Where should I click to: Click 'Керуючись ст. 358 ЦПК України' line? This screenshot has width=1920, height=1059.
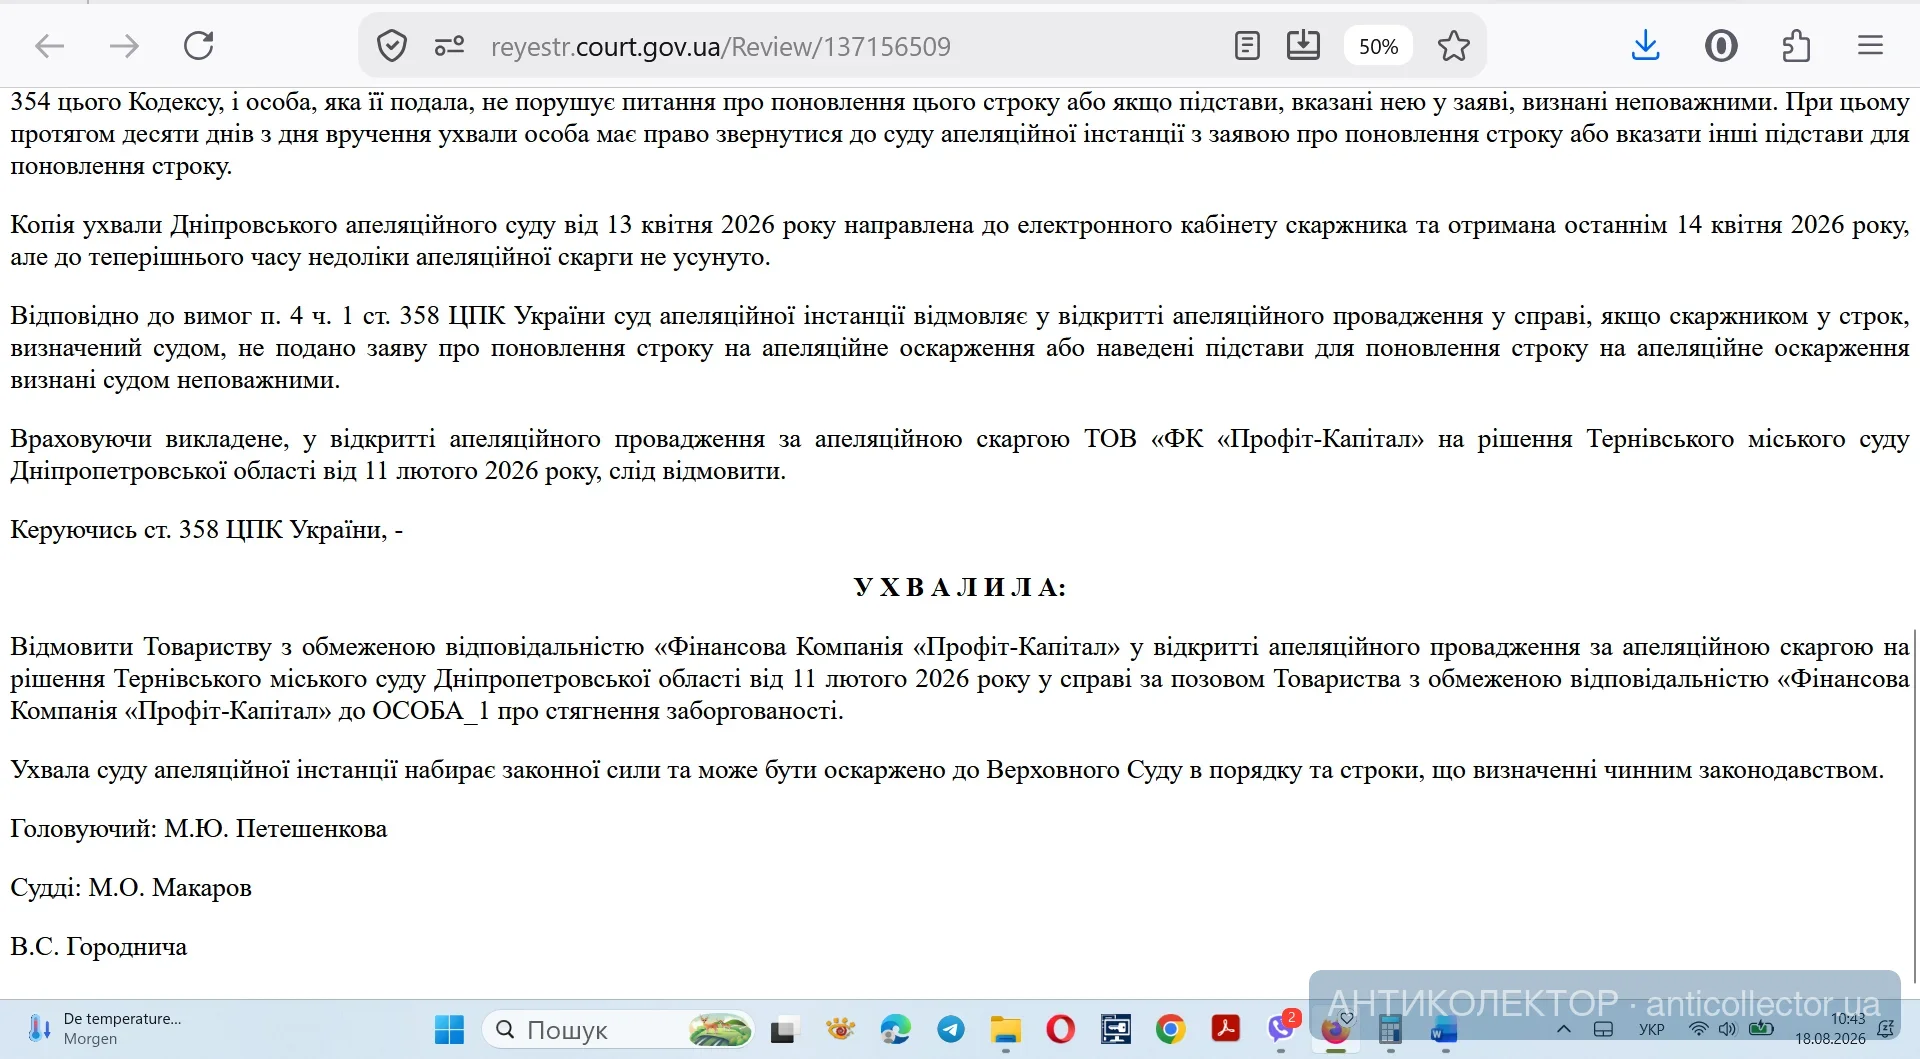click(x=207, y=529)
